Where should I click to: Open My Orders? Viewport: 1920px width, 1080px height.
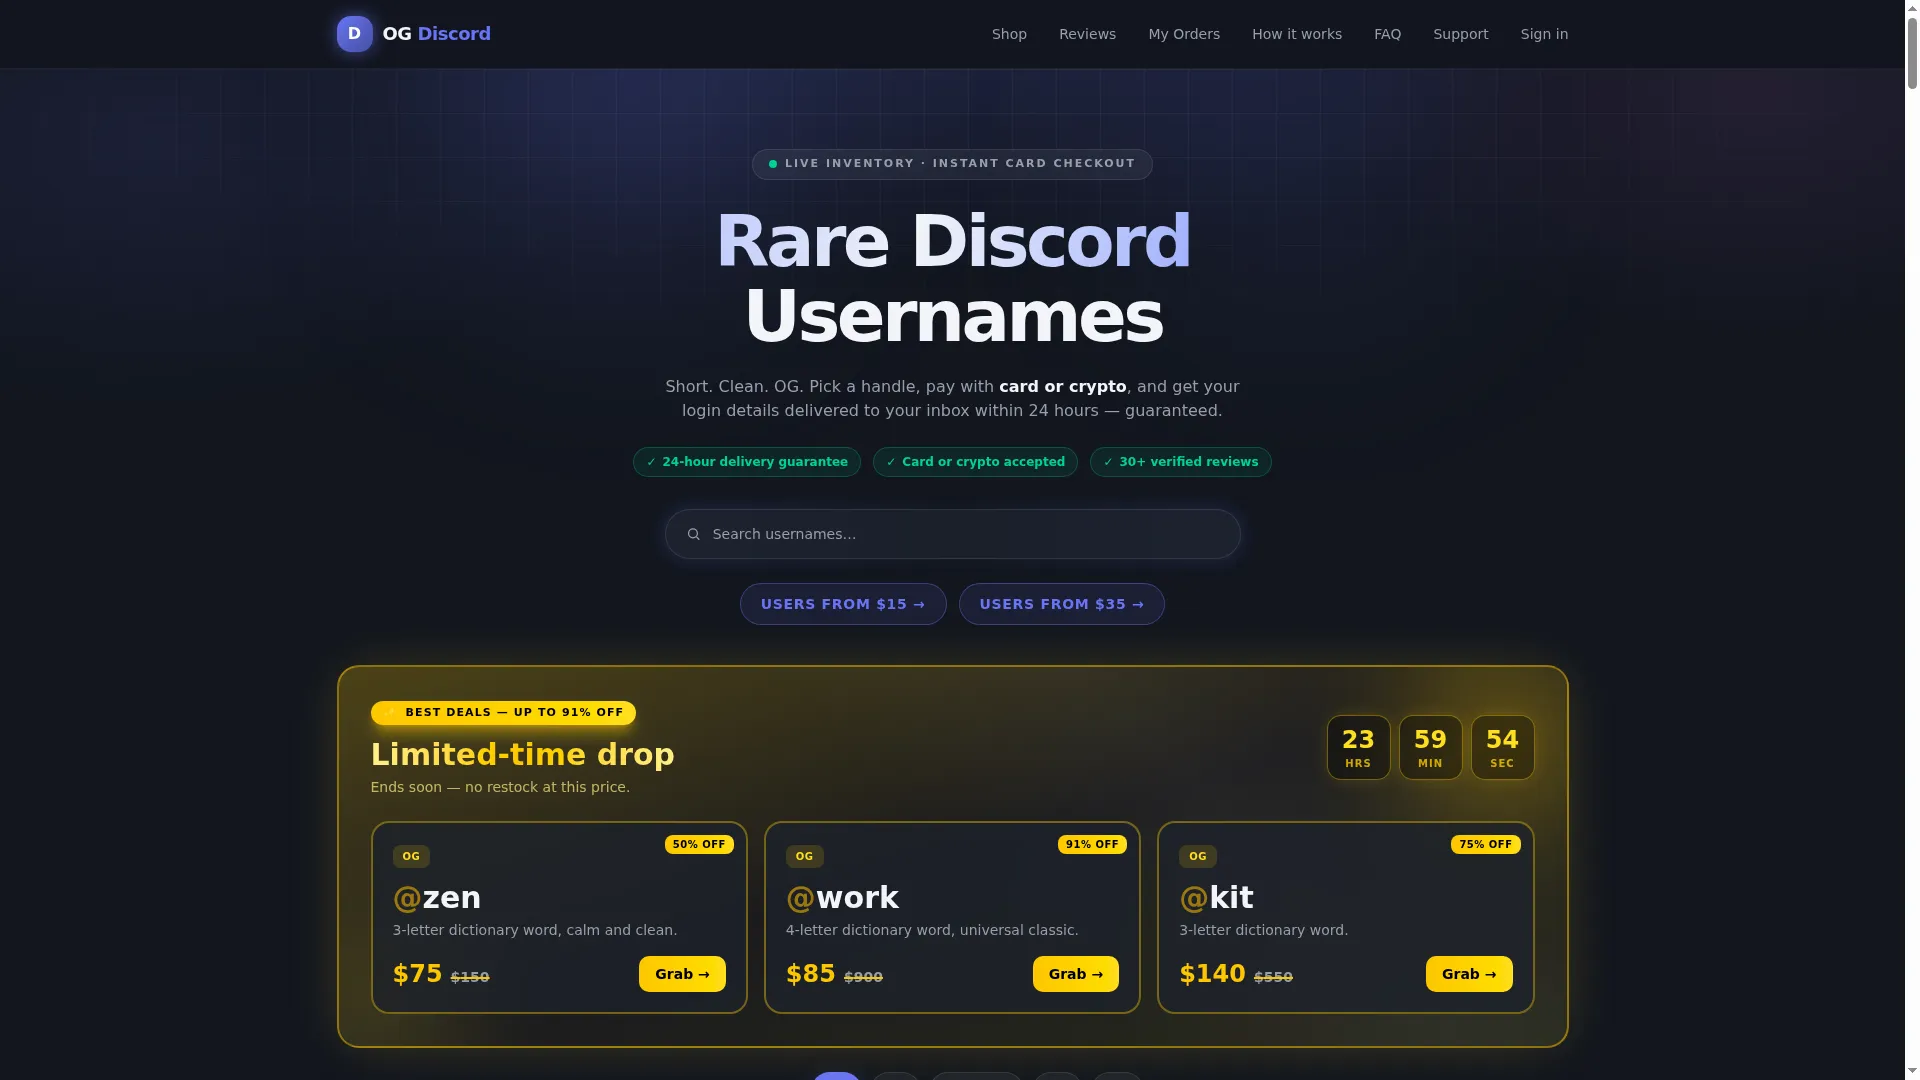1184,34
